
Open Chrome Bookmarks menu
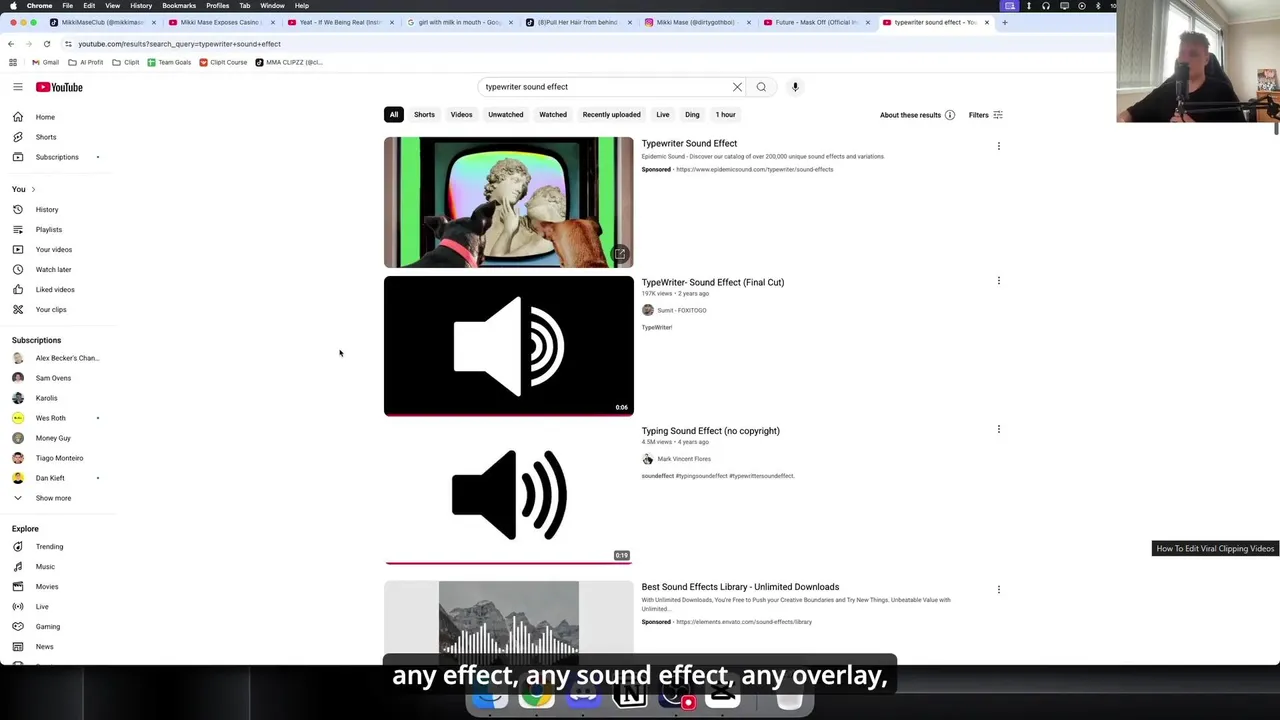pos(179,6)
